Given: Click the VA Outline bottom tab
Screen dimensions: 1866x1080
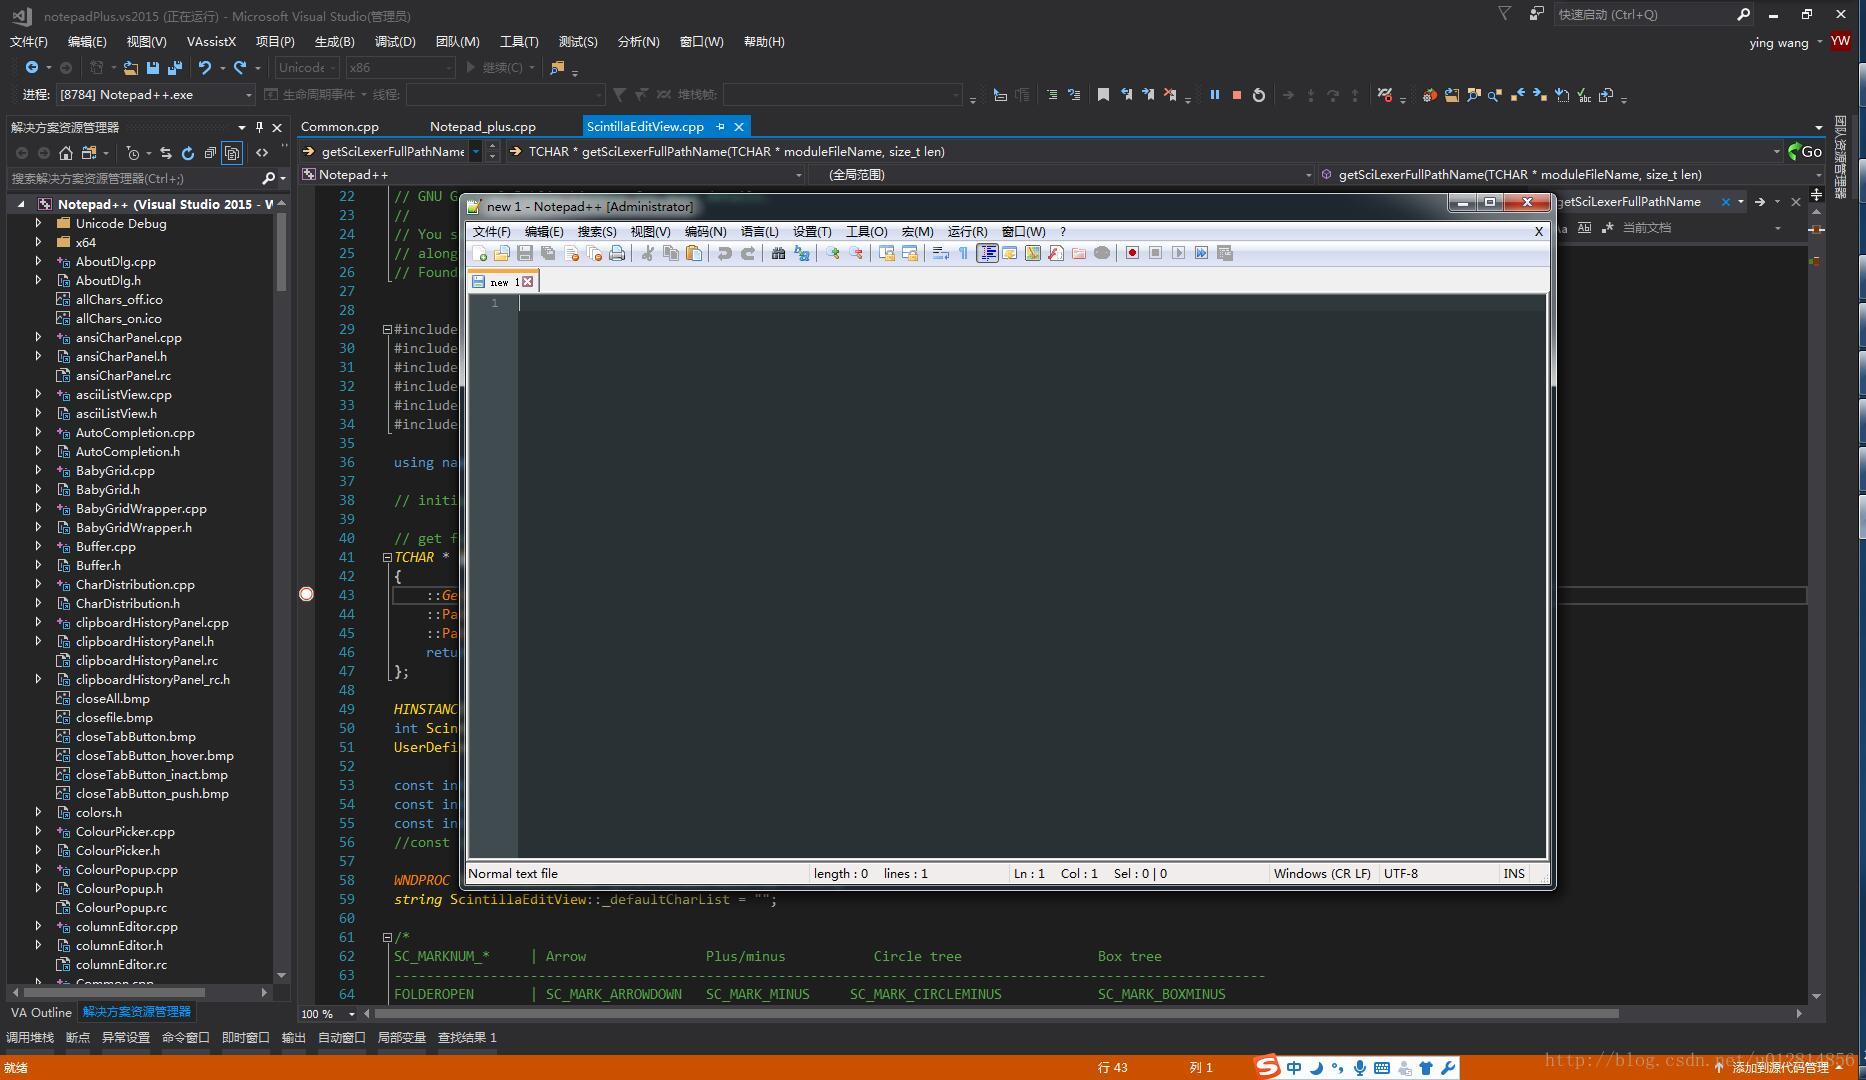Looking at the screenshot, I should click(41, 1012).
